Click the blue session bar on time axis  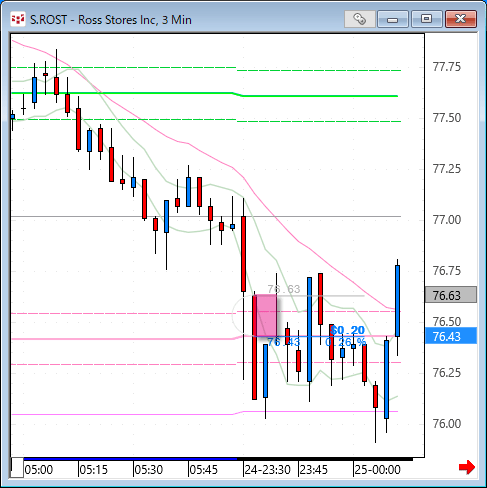click(130, 459)
